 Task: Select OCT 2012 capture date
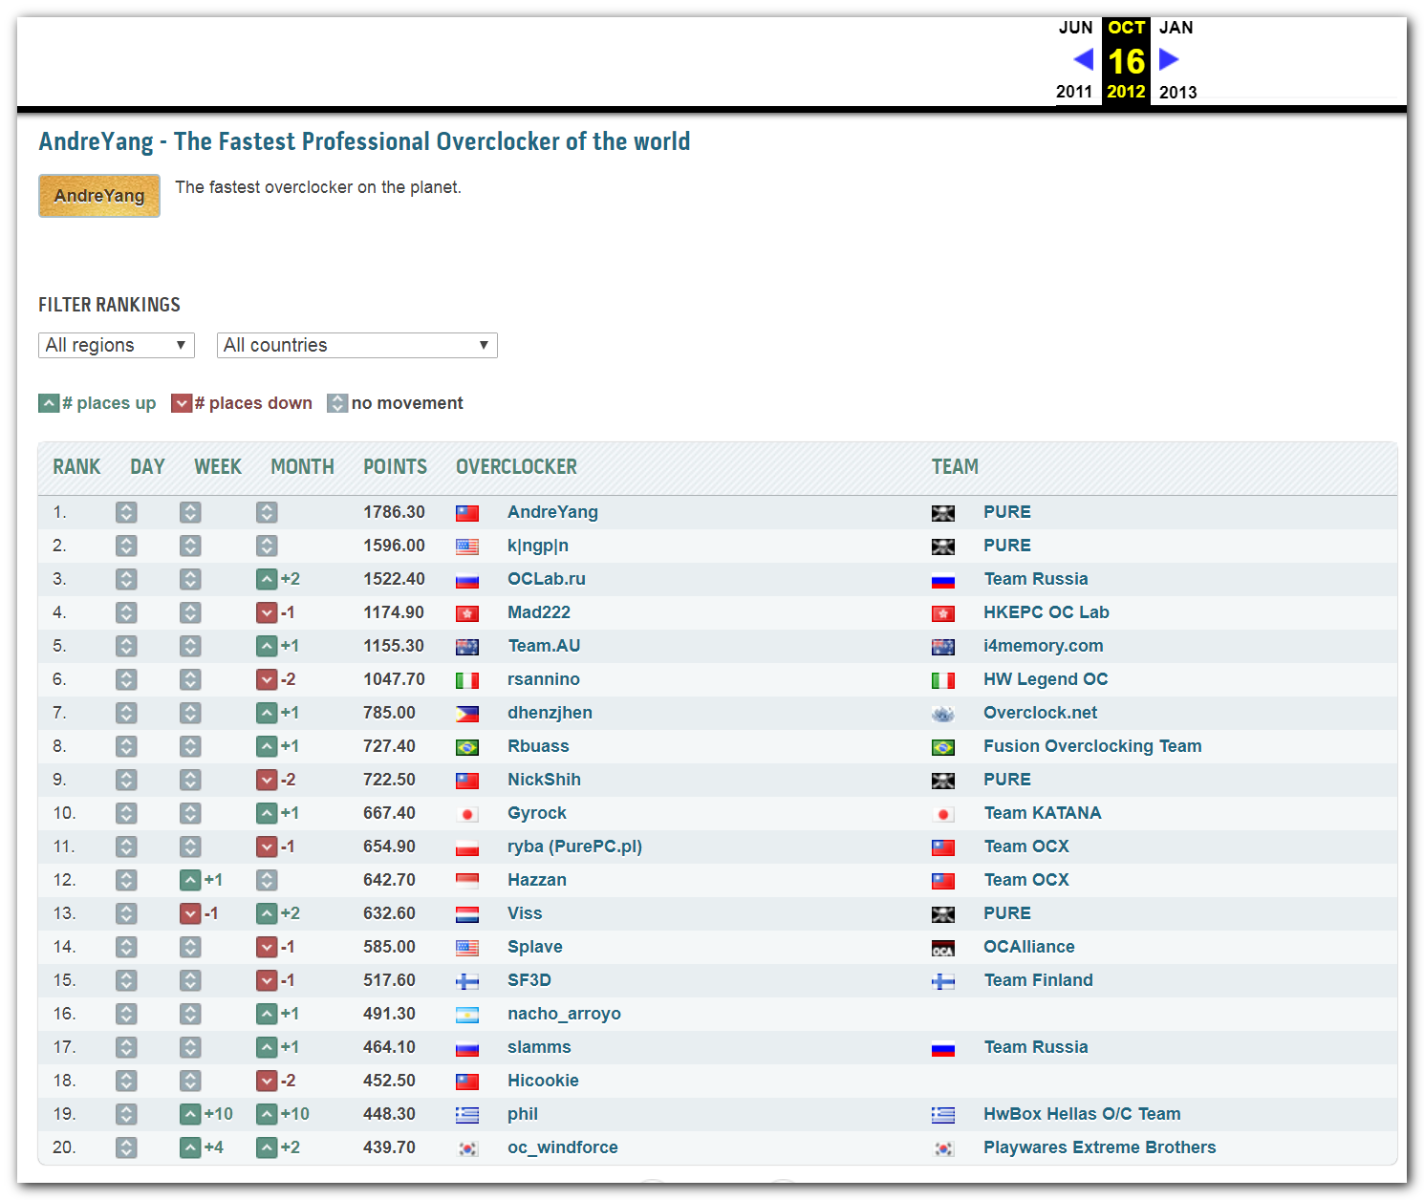pyautogui.click(x=1126, y=60)
